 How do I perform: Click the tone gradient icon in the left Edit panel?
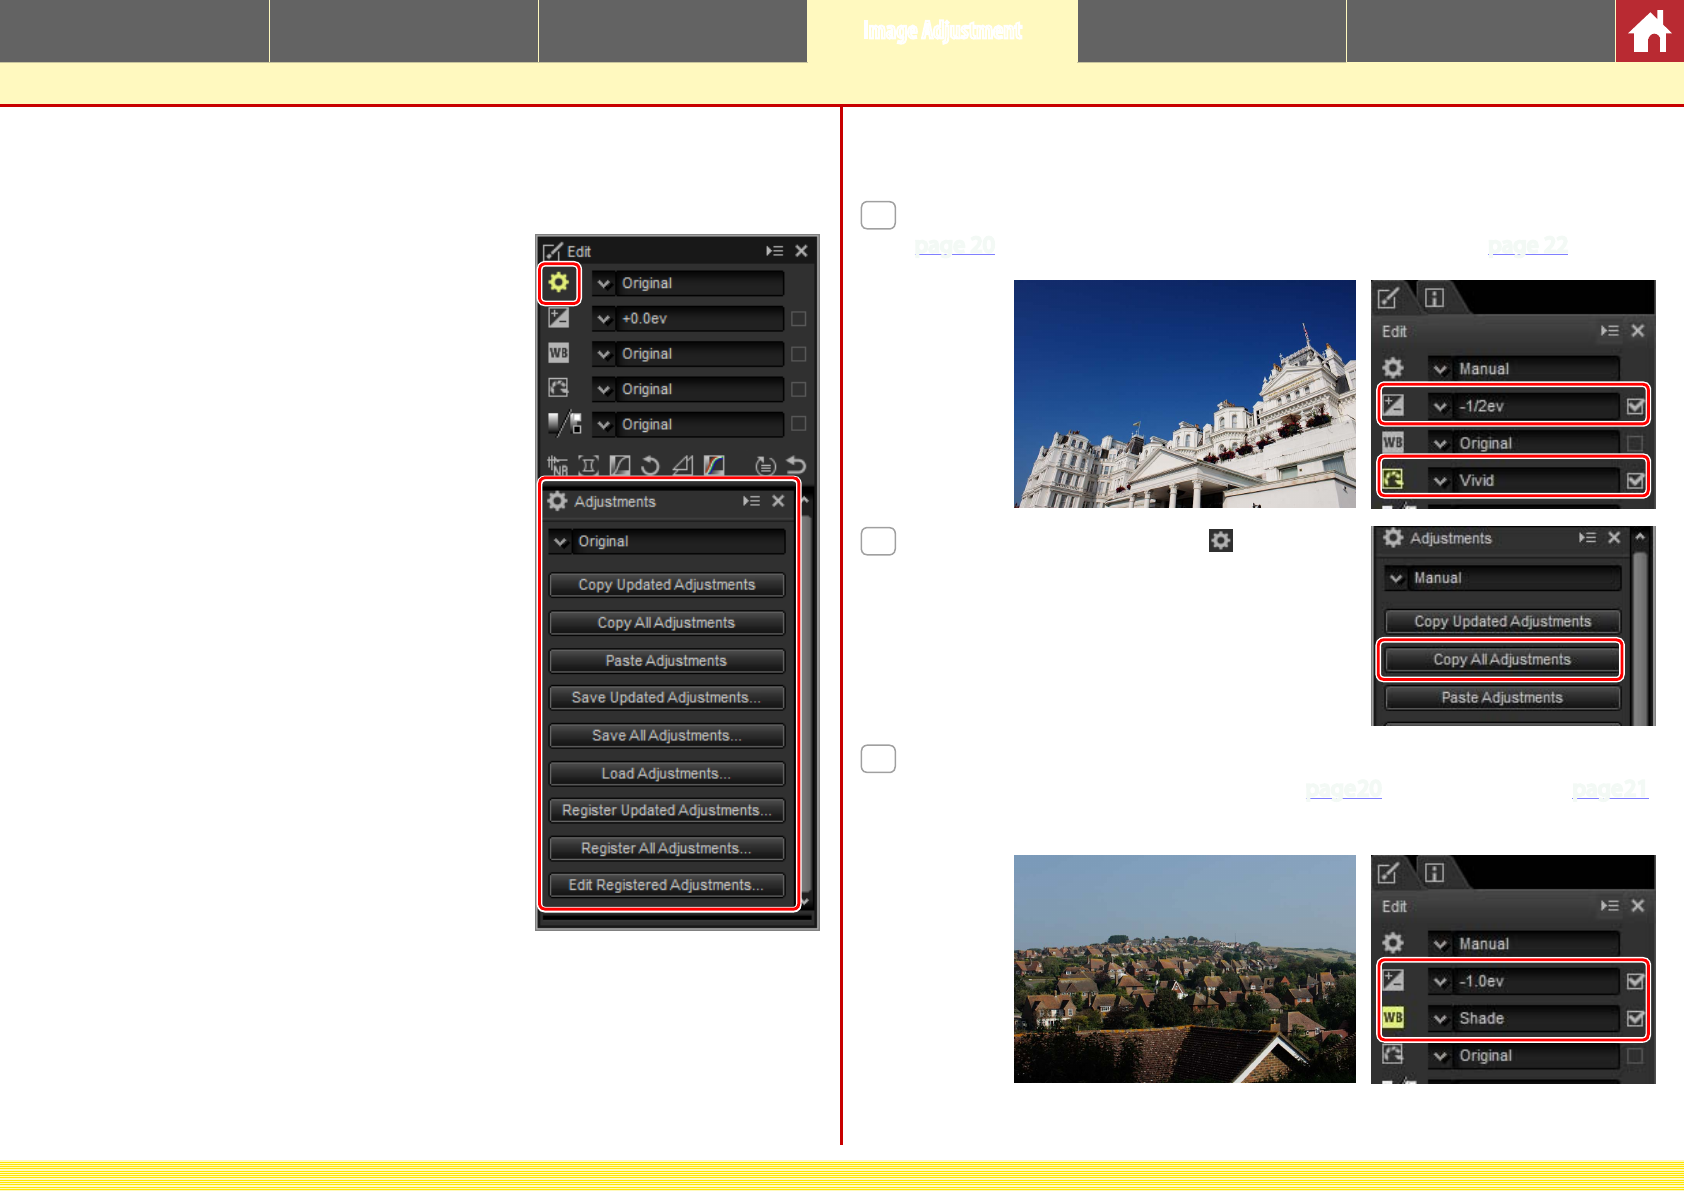point(564,423)
